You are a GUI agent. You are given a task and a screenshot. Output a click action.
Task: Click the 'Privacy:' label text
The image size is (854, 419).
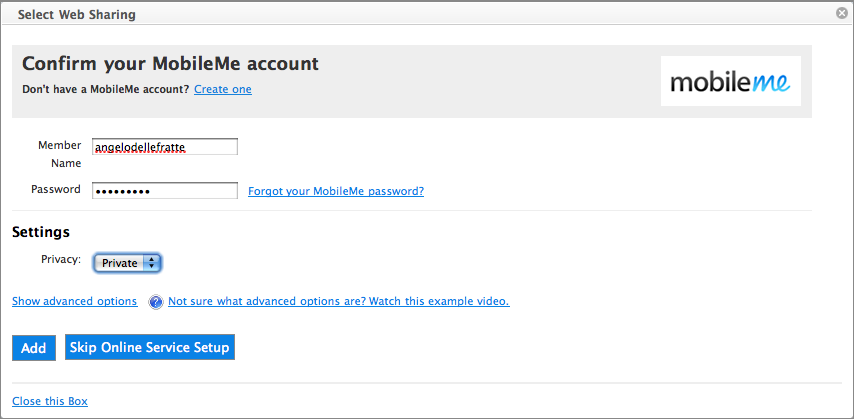(61, 259)
